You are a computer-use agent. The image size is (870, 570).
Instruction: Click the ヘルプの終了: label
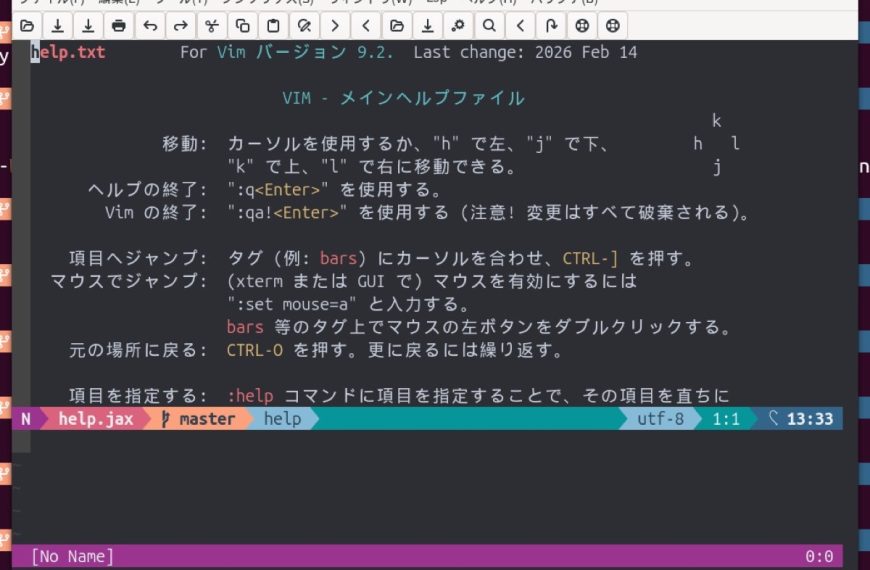[x=147, y=190]
